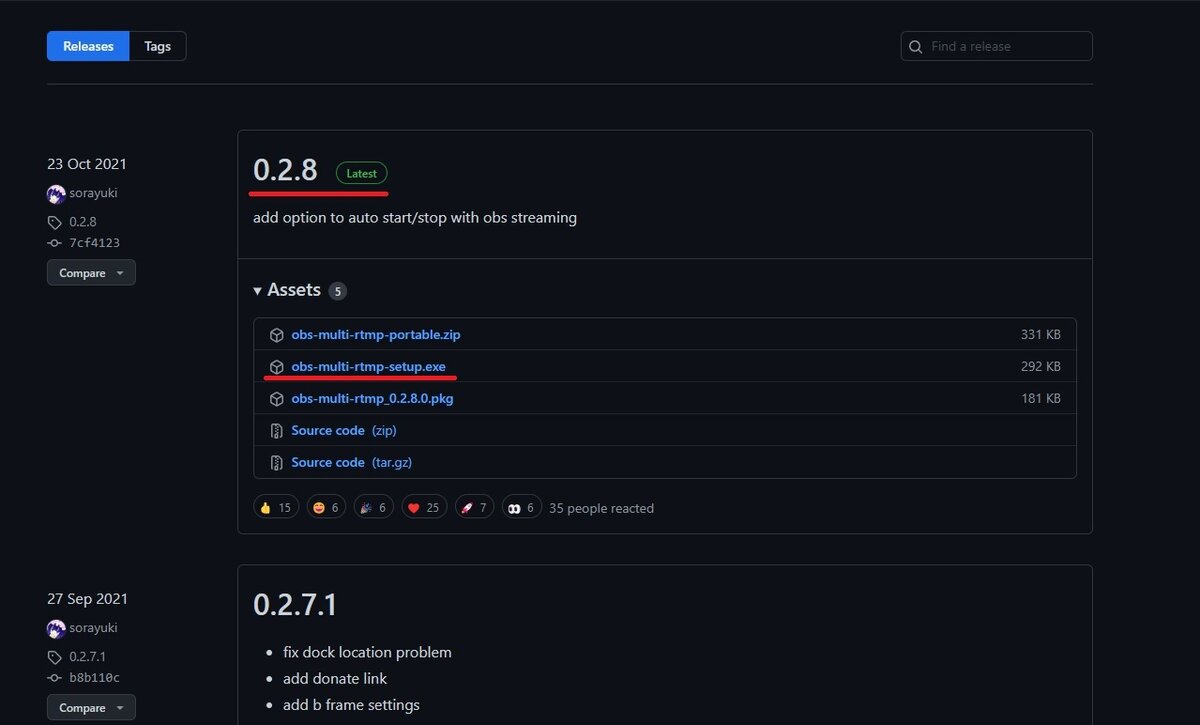Download Source code (zip)
Screen dimensions: 1200x725
tap(344, 431)
